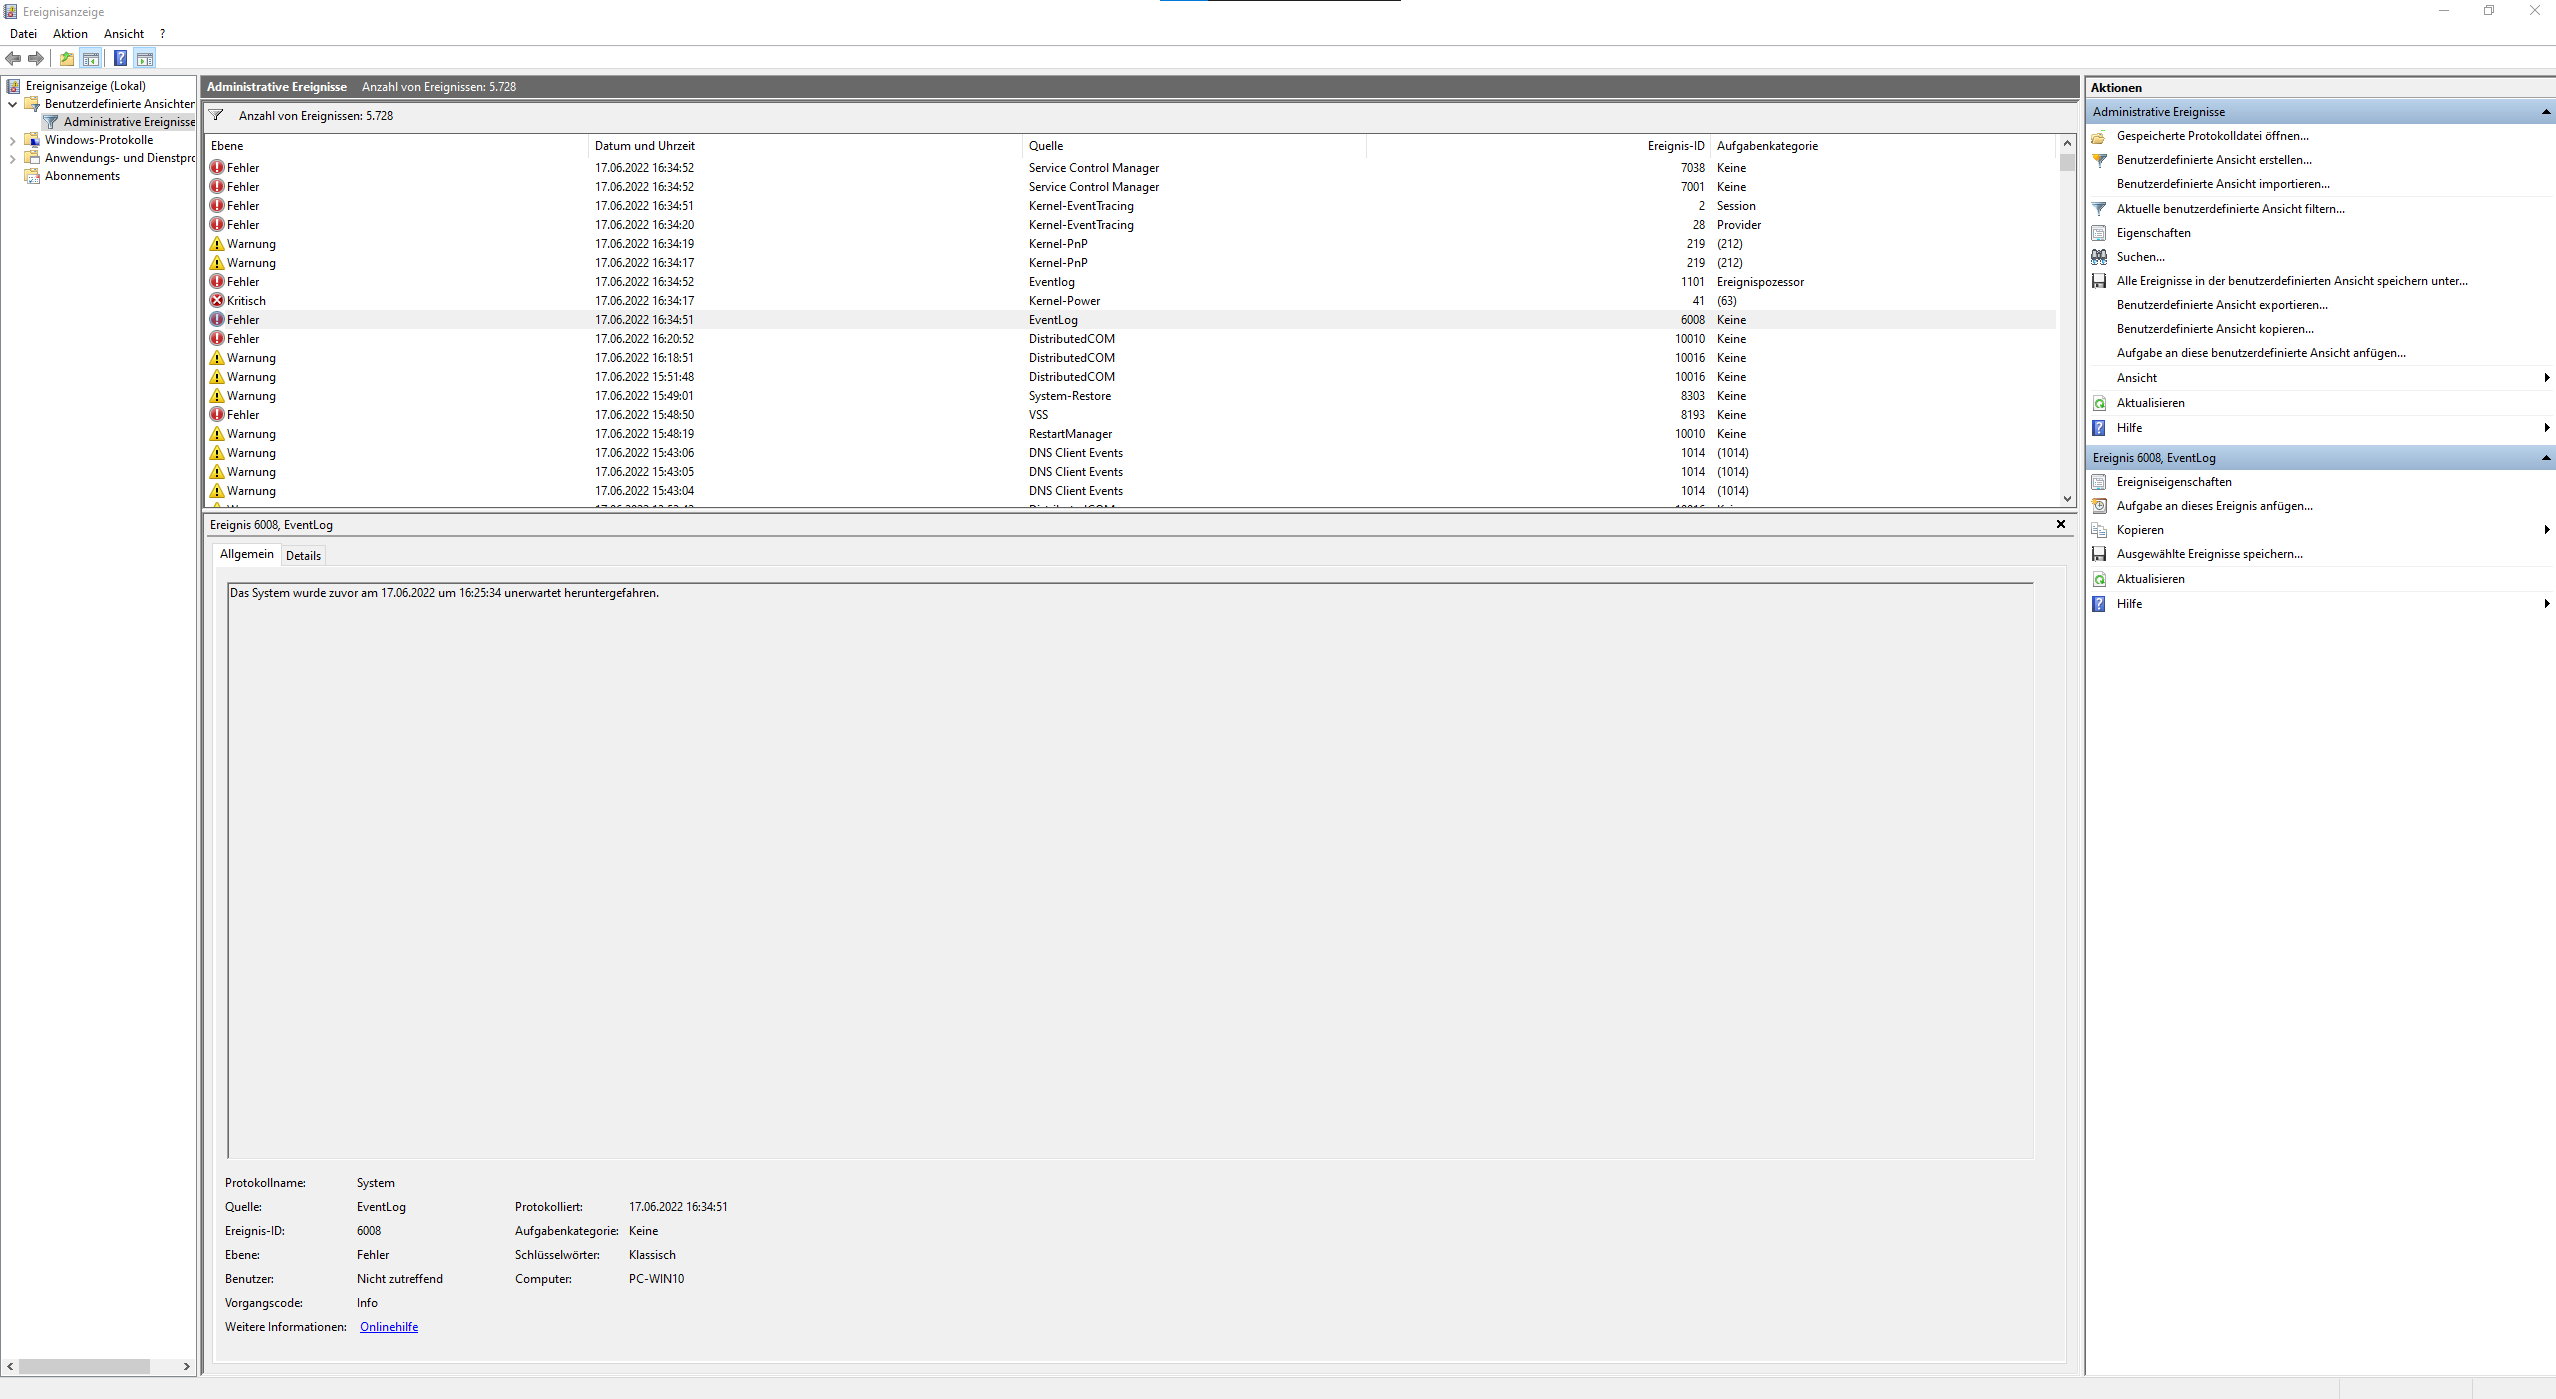Click the Gespeicherte Protokolldatei öffnen icon

click(2099, 136)
